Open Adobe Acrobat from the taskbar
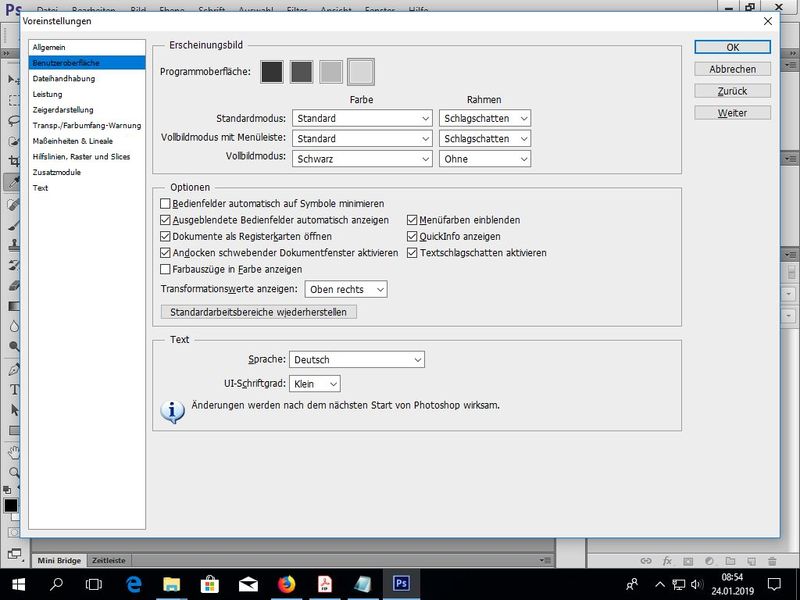This screenshot has height=600, width=800. [x=325, y=584]
